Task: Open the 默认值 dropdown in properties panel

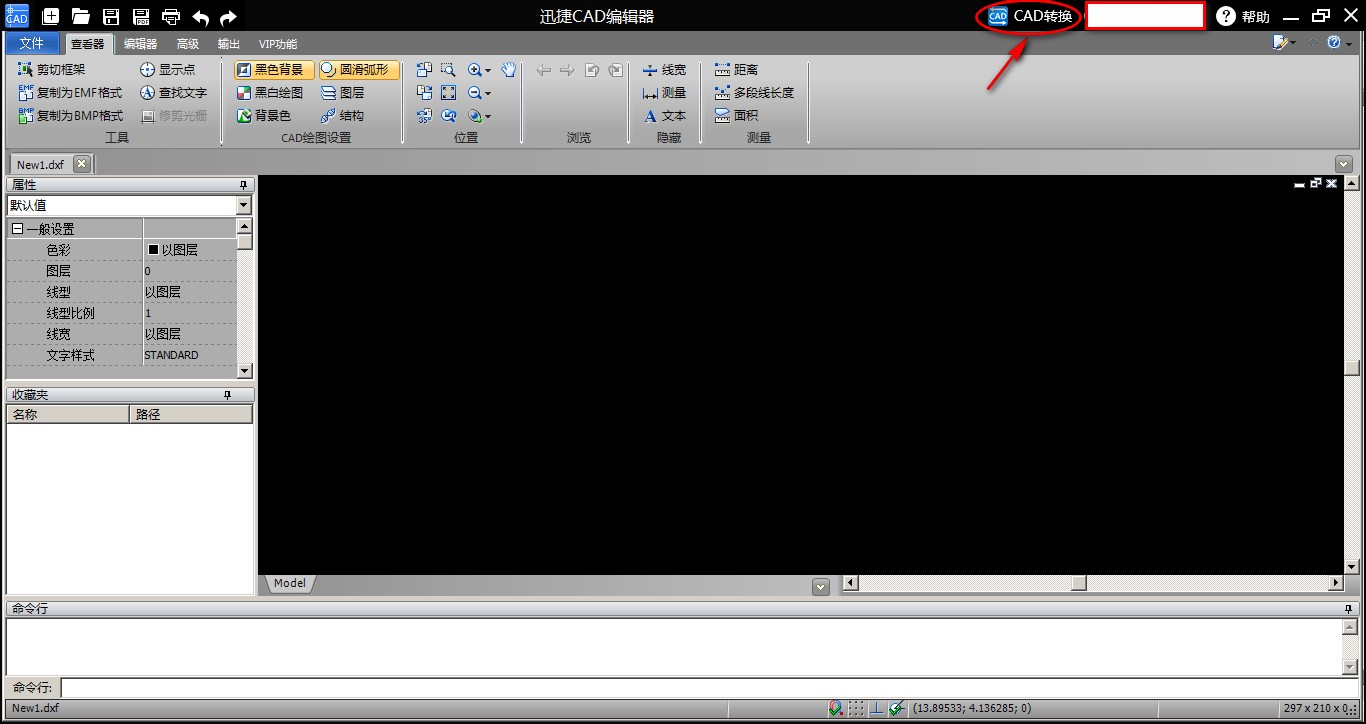Action: [x=244, y=205]
